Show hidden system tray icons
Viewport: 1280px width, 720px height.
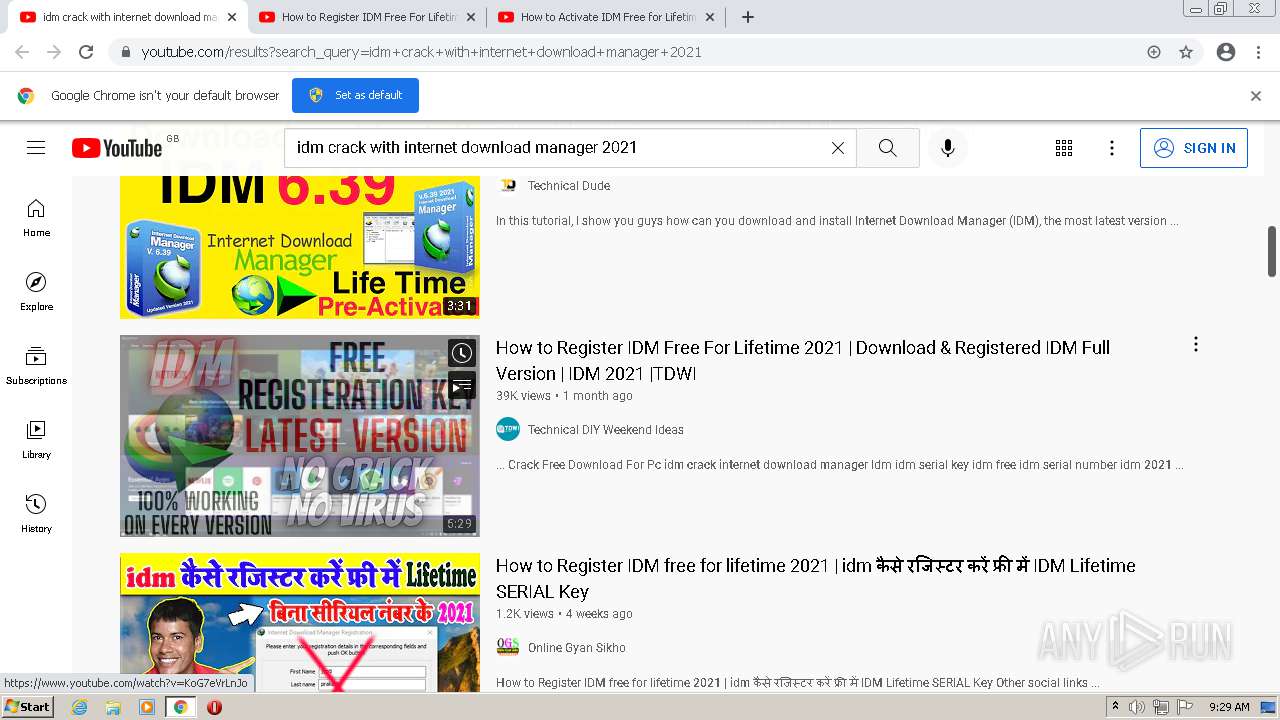(1115, 707)
